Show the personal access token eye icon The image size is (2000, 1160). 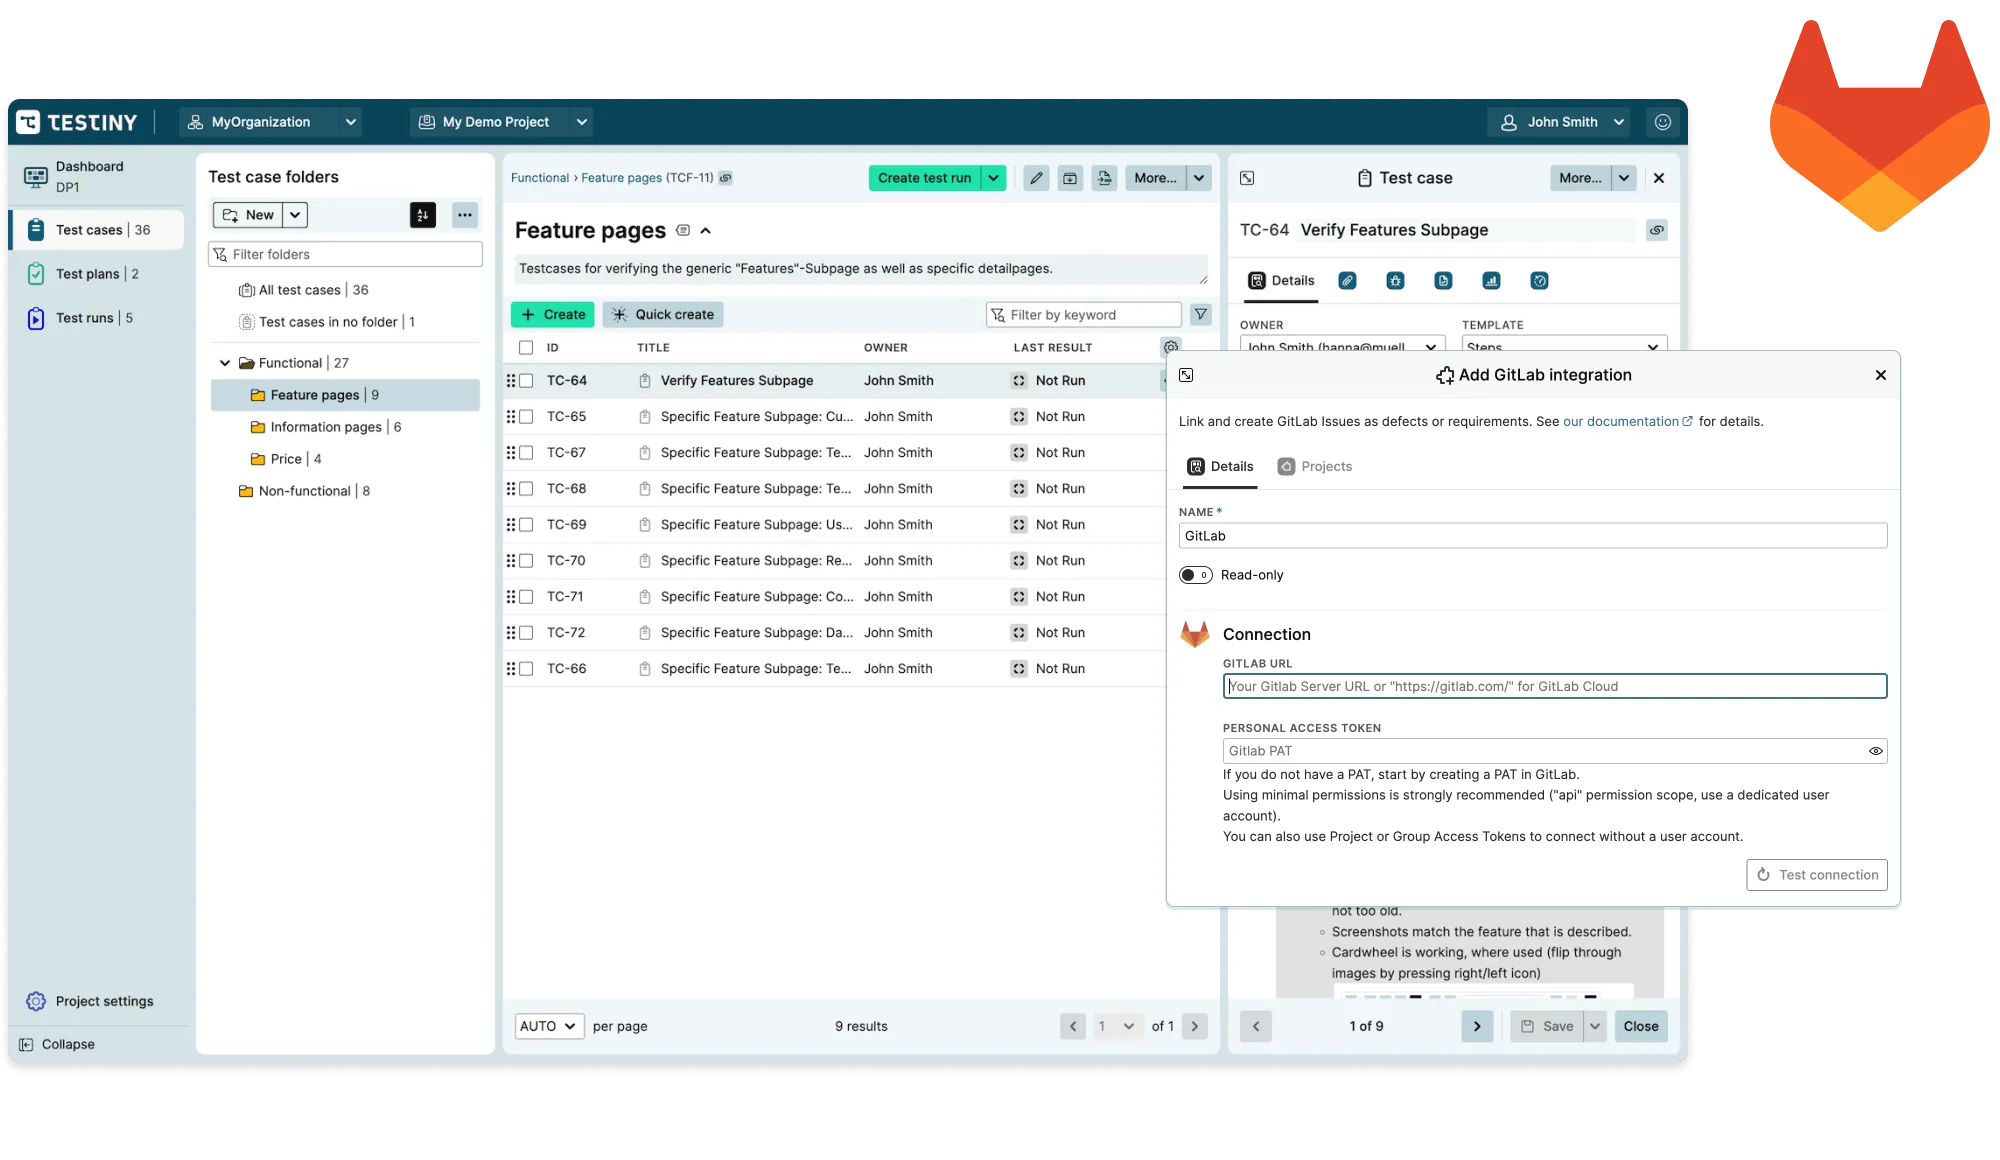(x=1875, y=751)
